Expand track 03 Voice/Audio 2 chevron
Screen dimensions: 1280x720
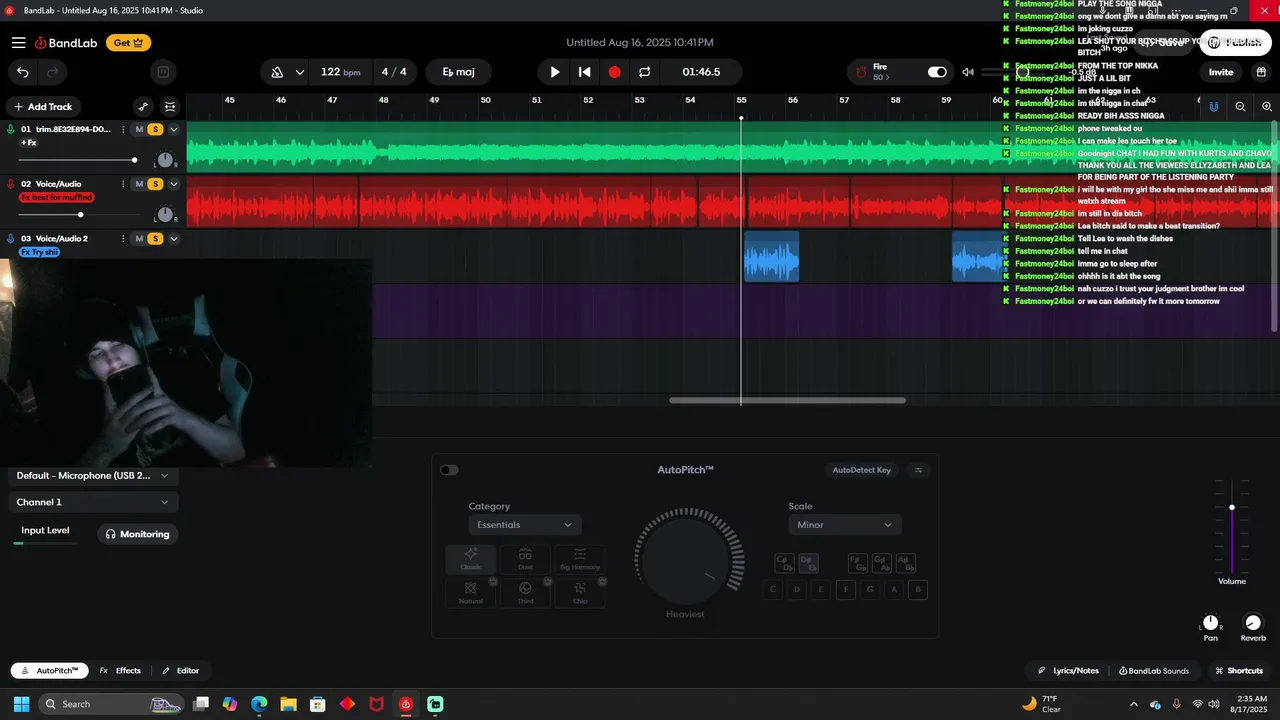point(174,239)
